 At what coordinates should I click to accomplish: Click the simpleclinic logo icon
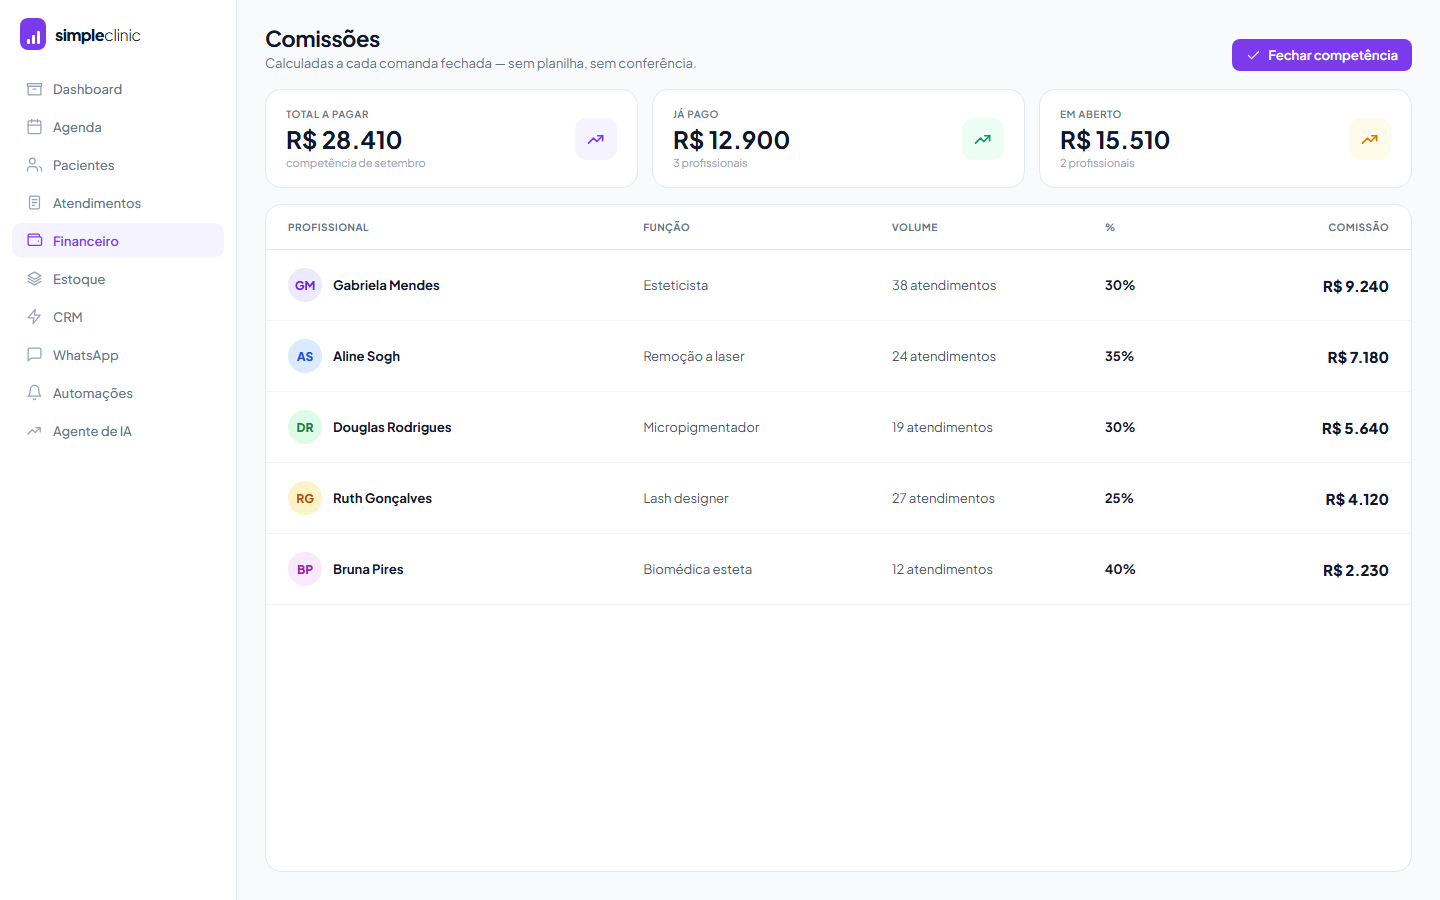click(x=33, y=34)
